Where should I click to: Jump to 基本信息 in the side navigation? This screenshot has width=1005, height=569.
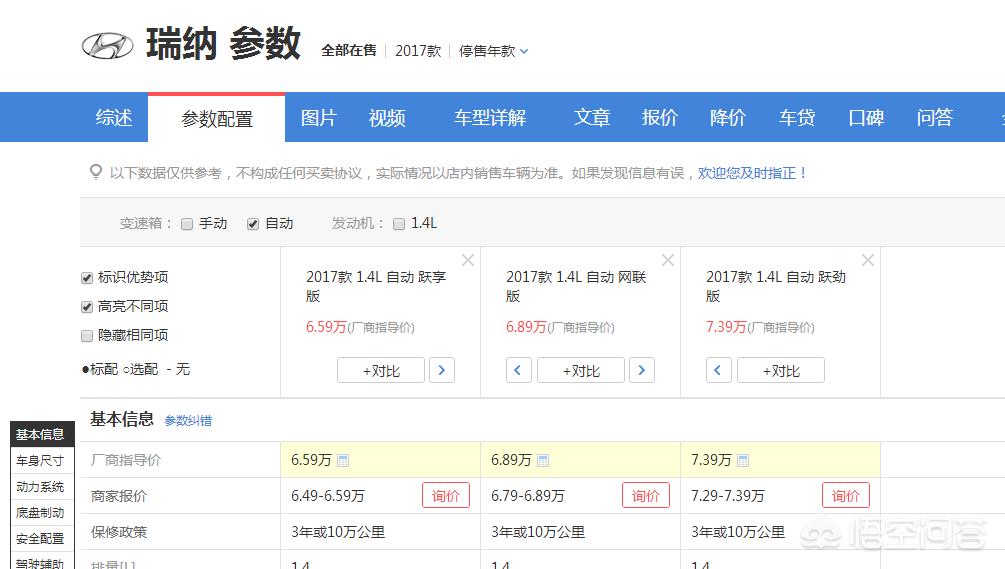tap(42, 434)
